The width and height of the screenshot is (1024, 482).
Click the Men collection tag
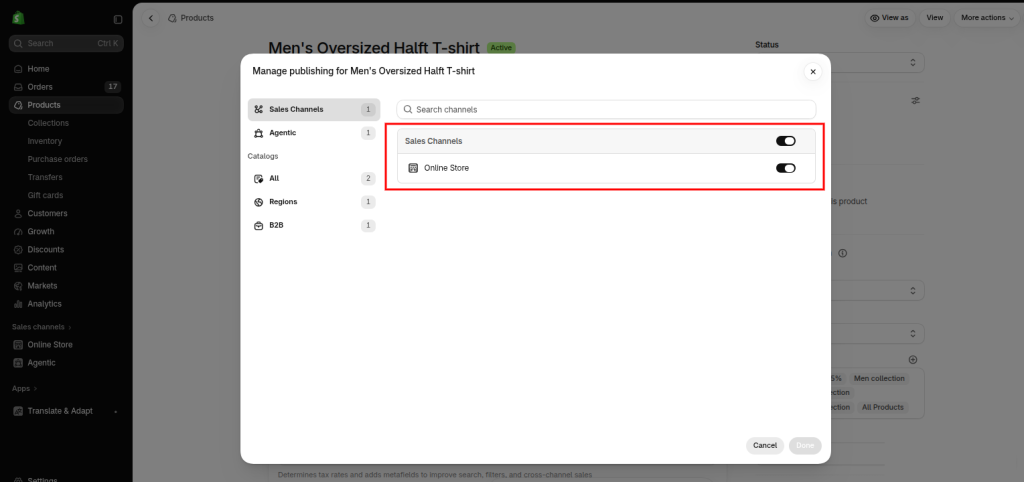tap(879, 379)
